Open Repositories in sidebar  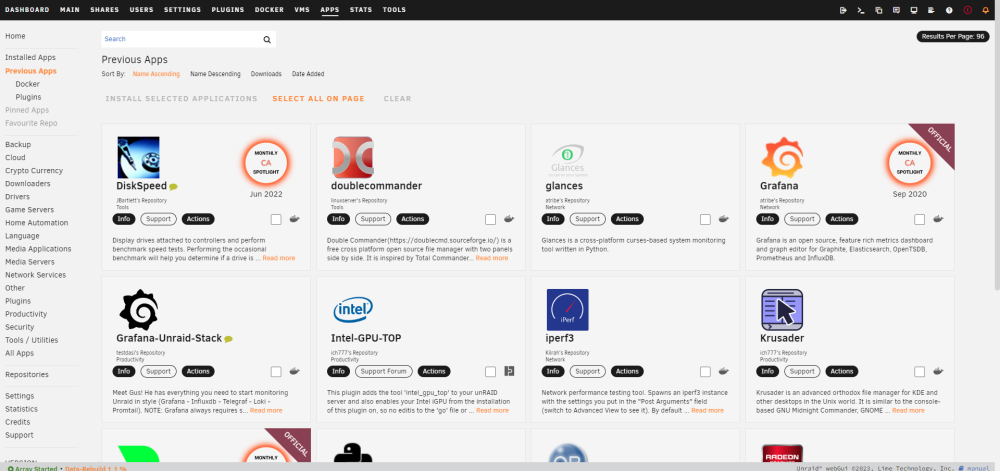27,375
